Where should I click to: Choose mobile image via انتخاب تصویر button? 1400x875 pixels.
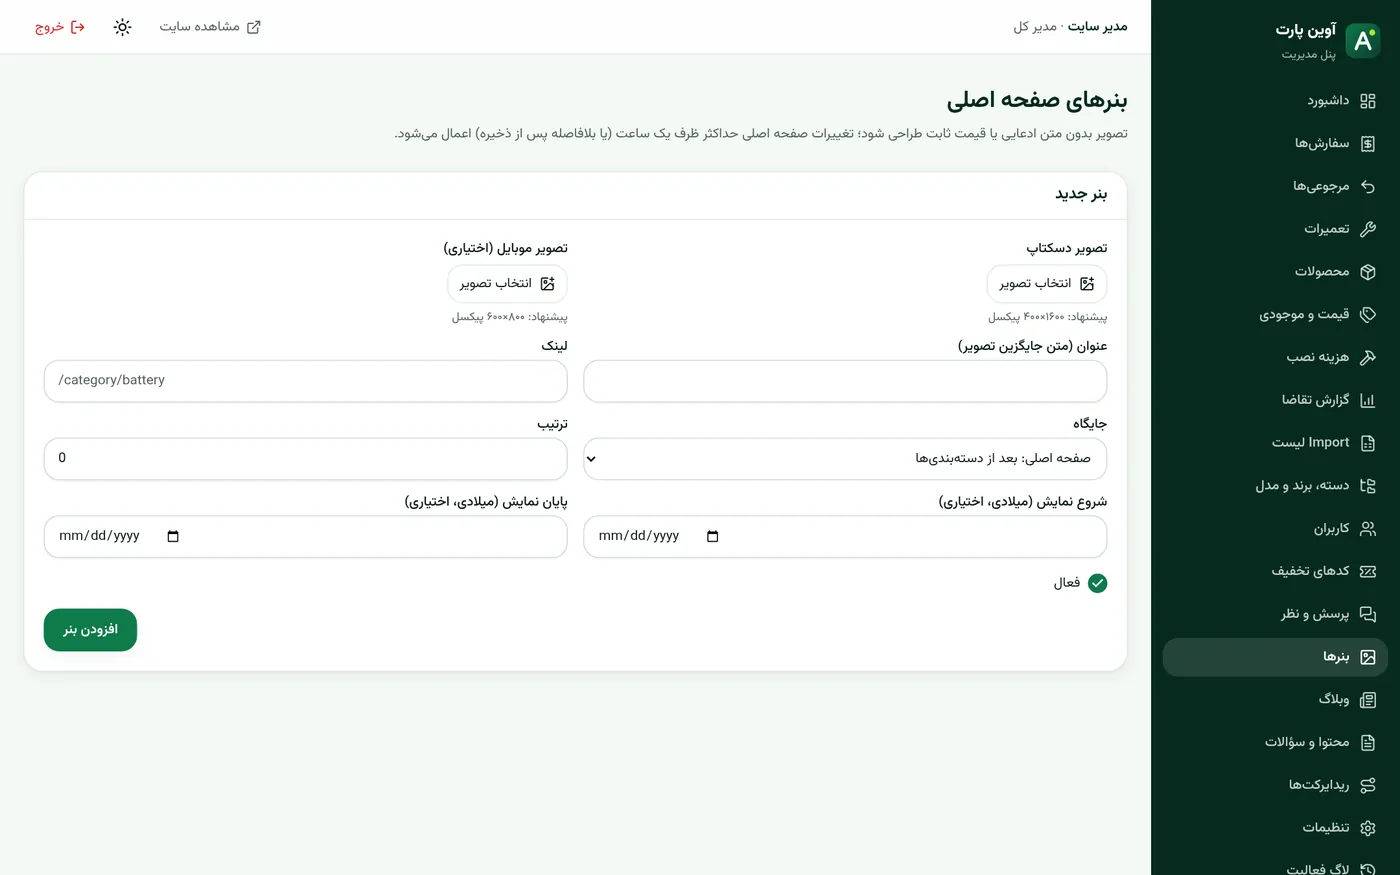click(507, 284)
